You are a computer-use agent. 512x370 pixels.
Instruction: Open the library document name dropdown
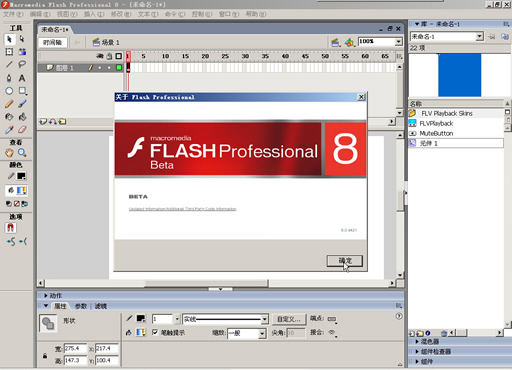pos(479,36)
